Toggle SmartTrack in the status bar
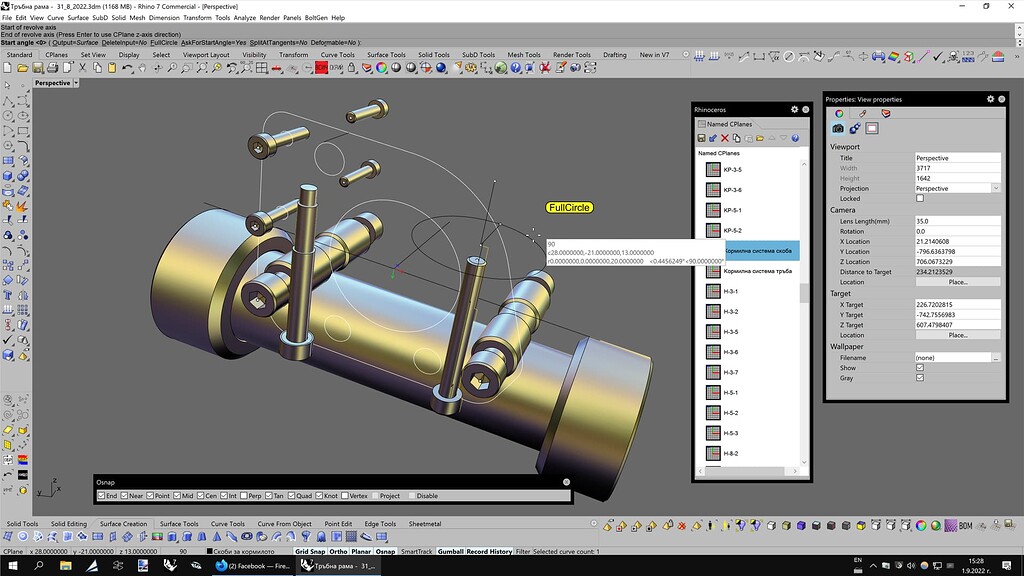This screenshot has width=1024, height=576. click(x=415, y=551)
